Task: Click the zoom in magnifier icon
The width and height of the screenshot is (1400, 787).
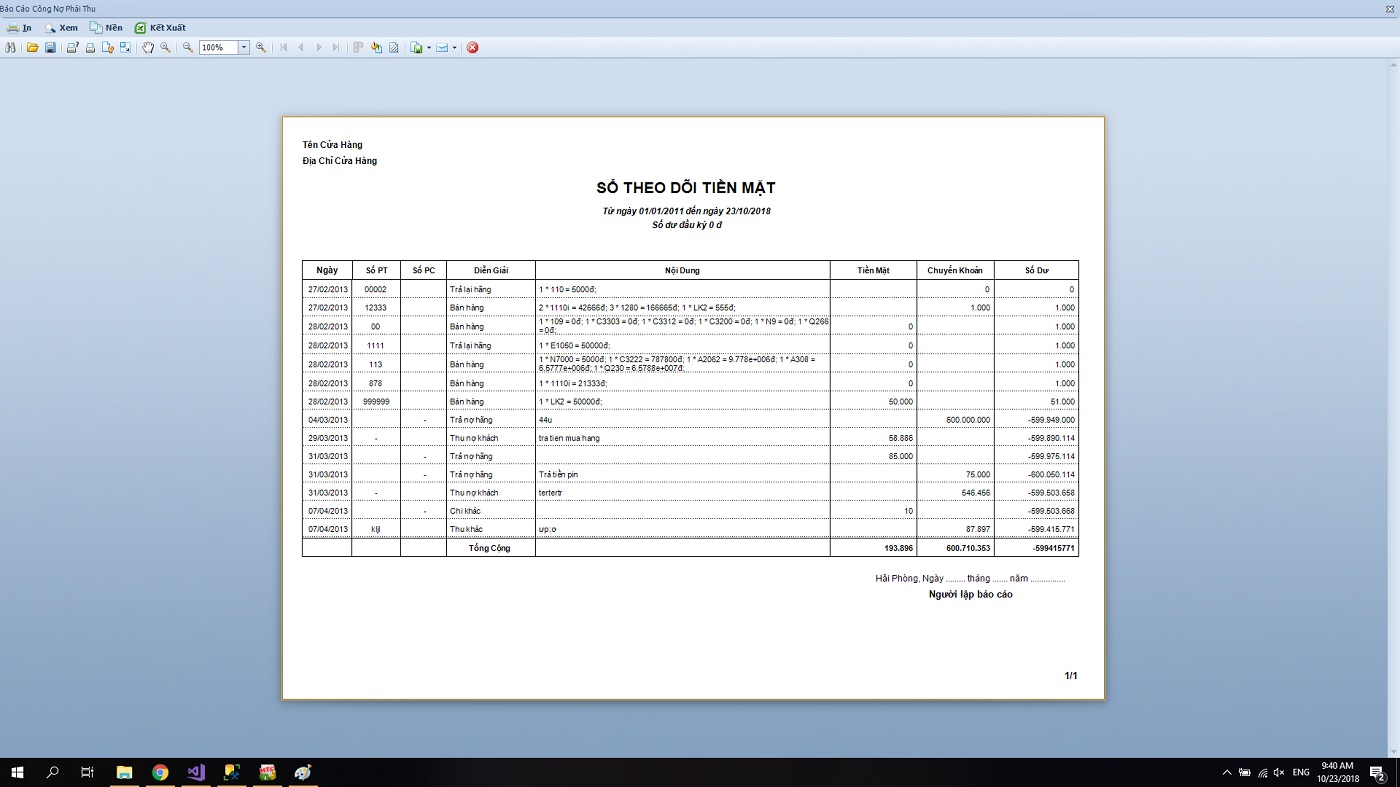Action: [x=261, y=47]
